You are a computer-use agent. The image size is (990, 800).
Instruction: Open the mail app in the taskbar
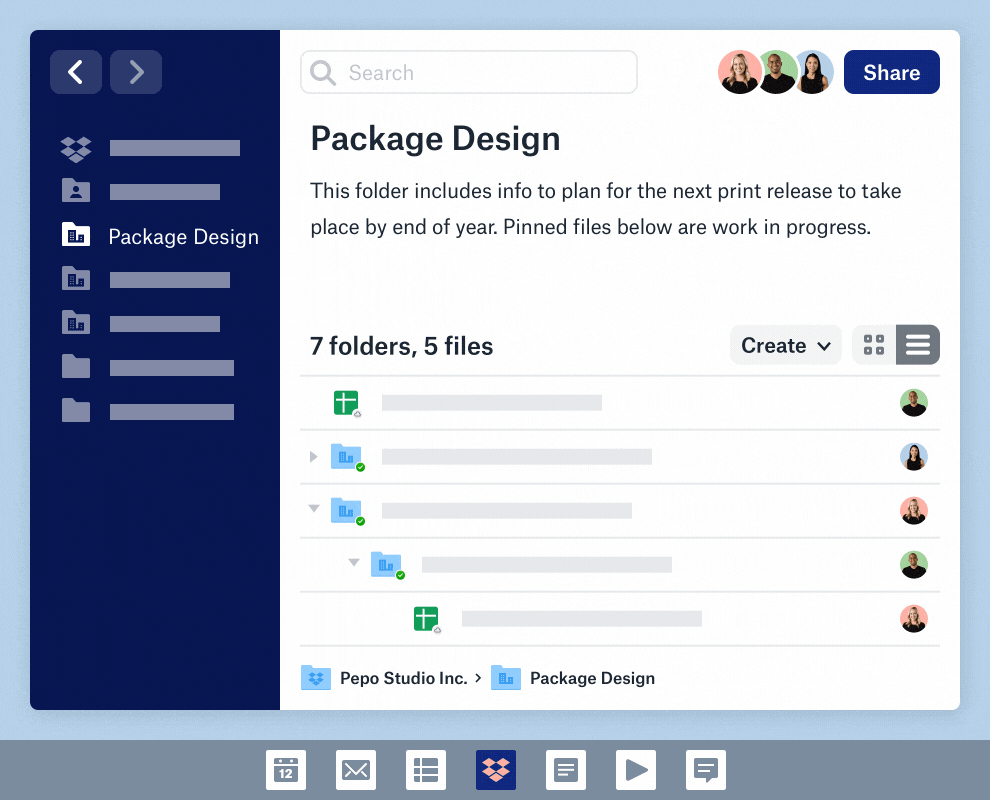click(356, 770)
